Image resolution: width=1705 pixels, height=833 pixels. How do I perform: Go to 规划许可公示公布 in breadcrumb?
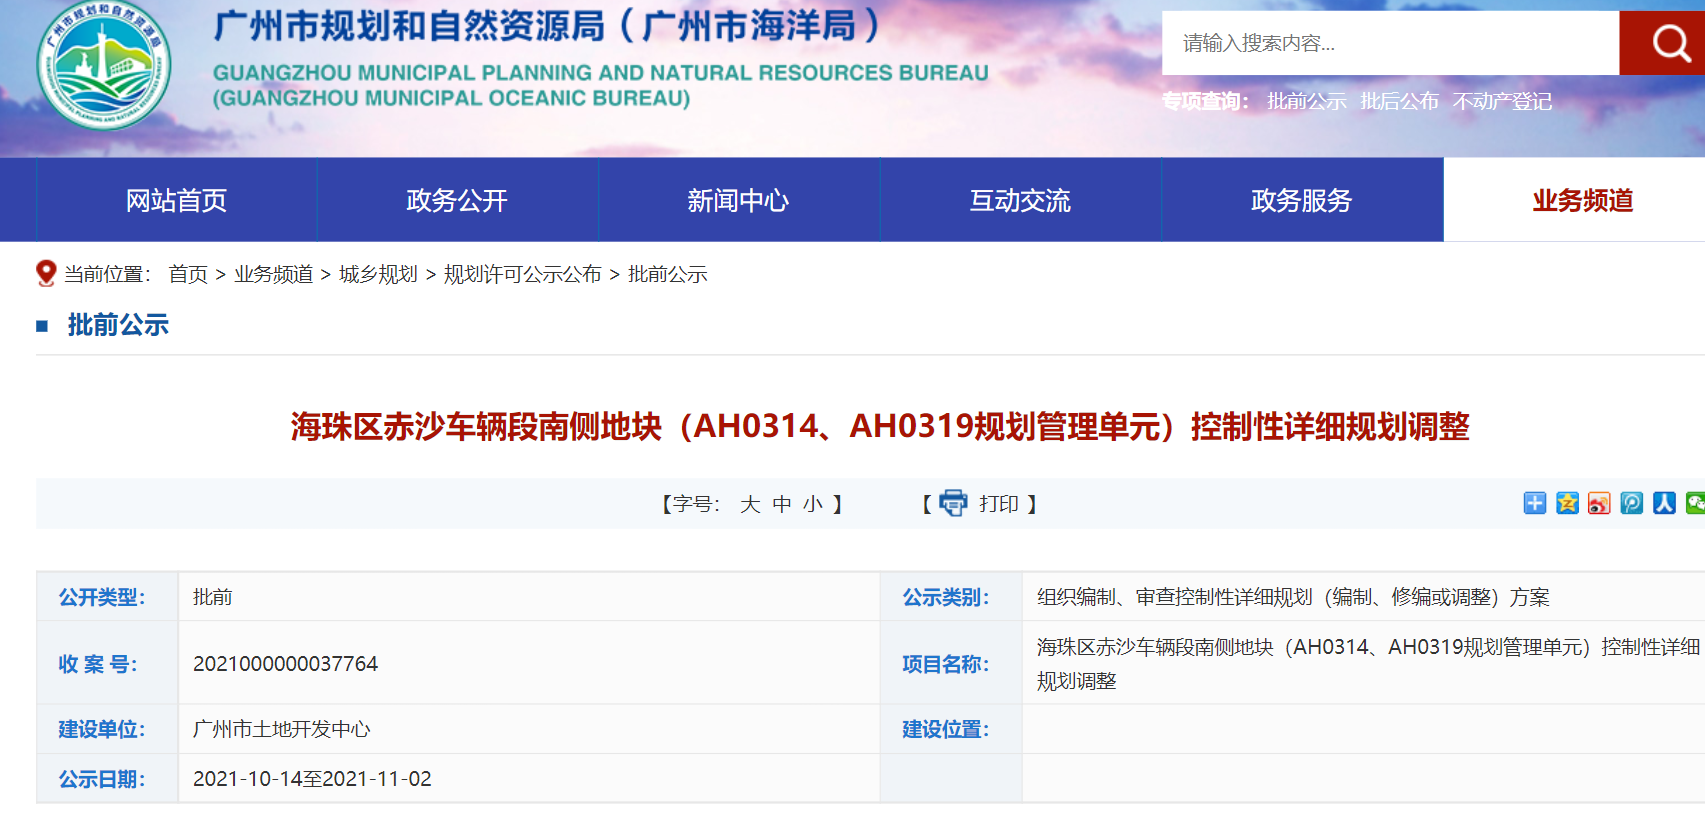pos(523,274)
